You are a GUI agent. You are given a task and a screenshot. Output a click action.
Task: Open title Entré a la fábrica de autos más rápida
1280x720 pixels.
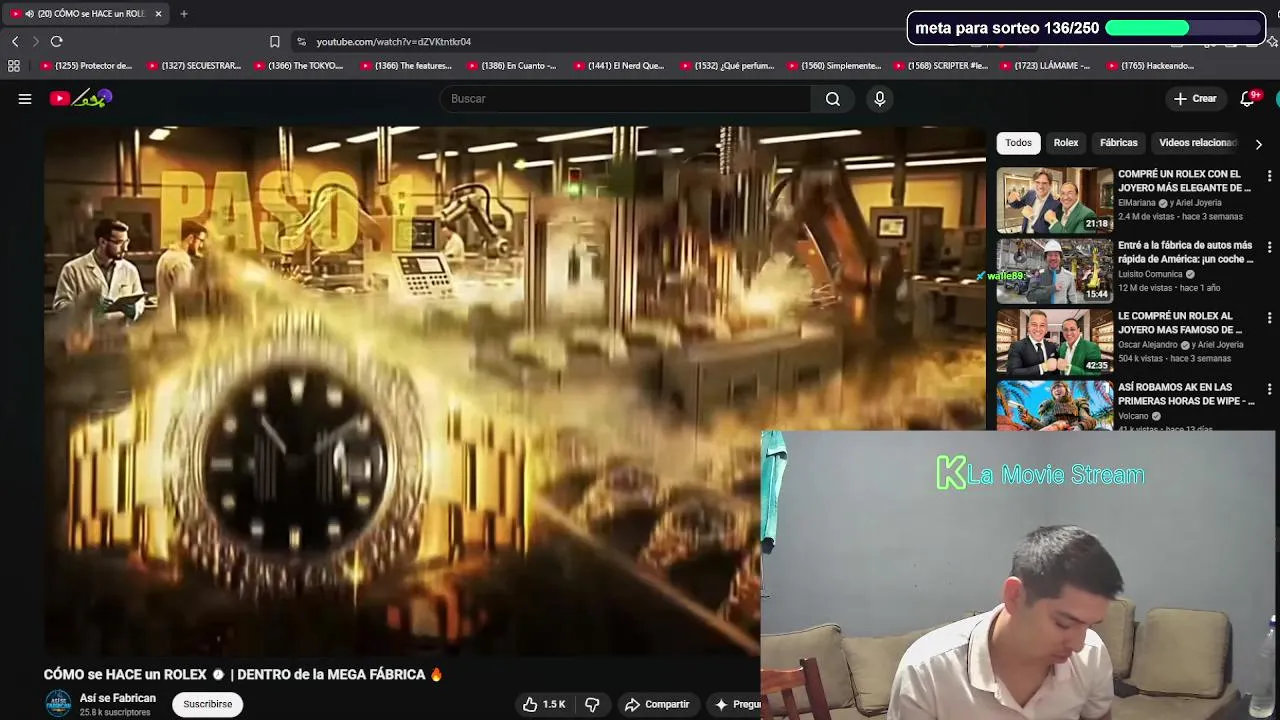pos(1185,252)
